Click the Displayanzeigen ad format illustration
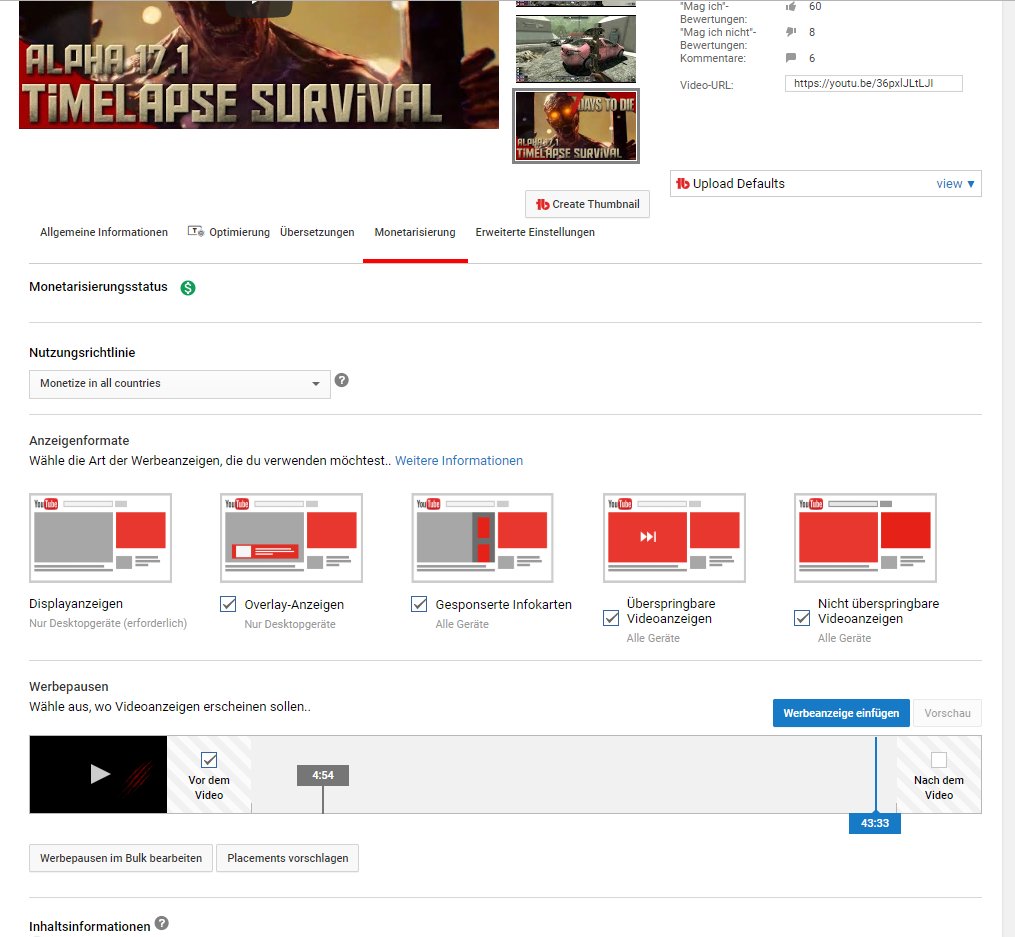Viewport: 1015px width, 937px height. pyautogui.click(x=100, y=538)
